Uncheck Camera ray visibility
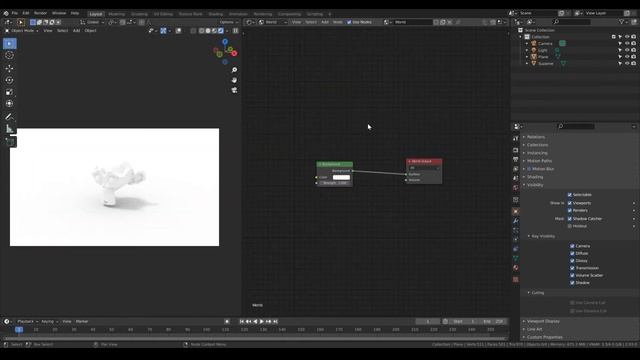 [572, 246]
